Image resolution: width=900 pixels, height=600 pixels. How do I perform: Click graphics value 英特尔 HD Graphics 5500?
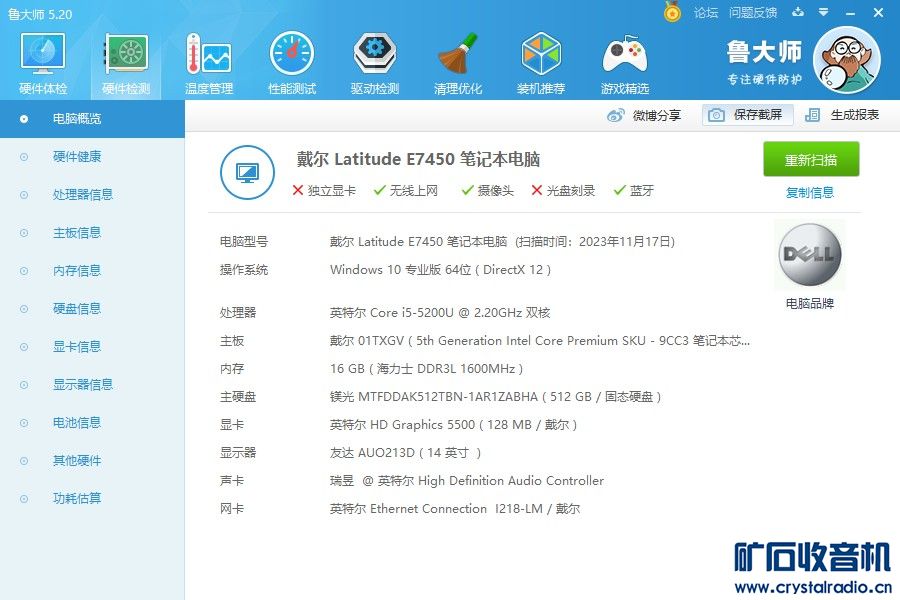(x=453, y=425)
